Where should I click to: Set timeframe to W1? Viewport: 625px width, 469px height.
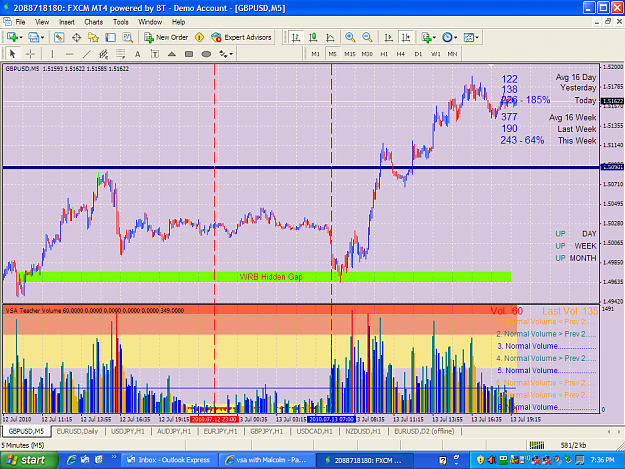click(x=436, y=54)
